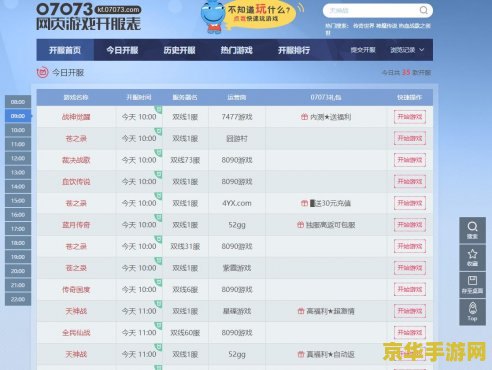492x370 pixels.
Task: Open the 开服排行 tab
Action: 294,50
